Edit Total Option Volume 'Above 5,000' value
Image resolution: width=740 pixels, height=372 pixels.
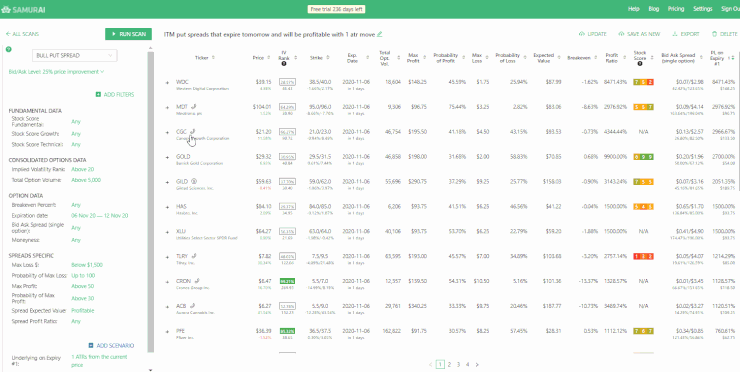click(x=86, y=180)
